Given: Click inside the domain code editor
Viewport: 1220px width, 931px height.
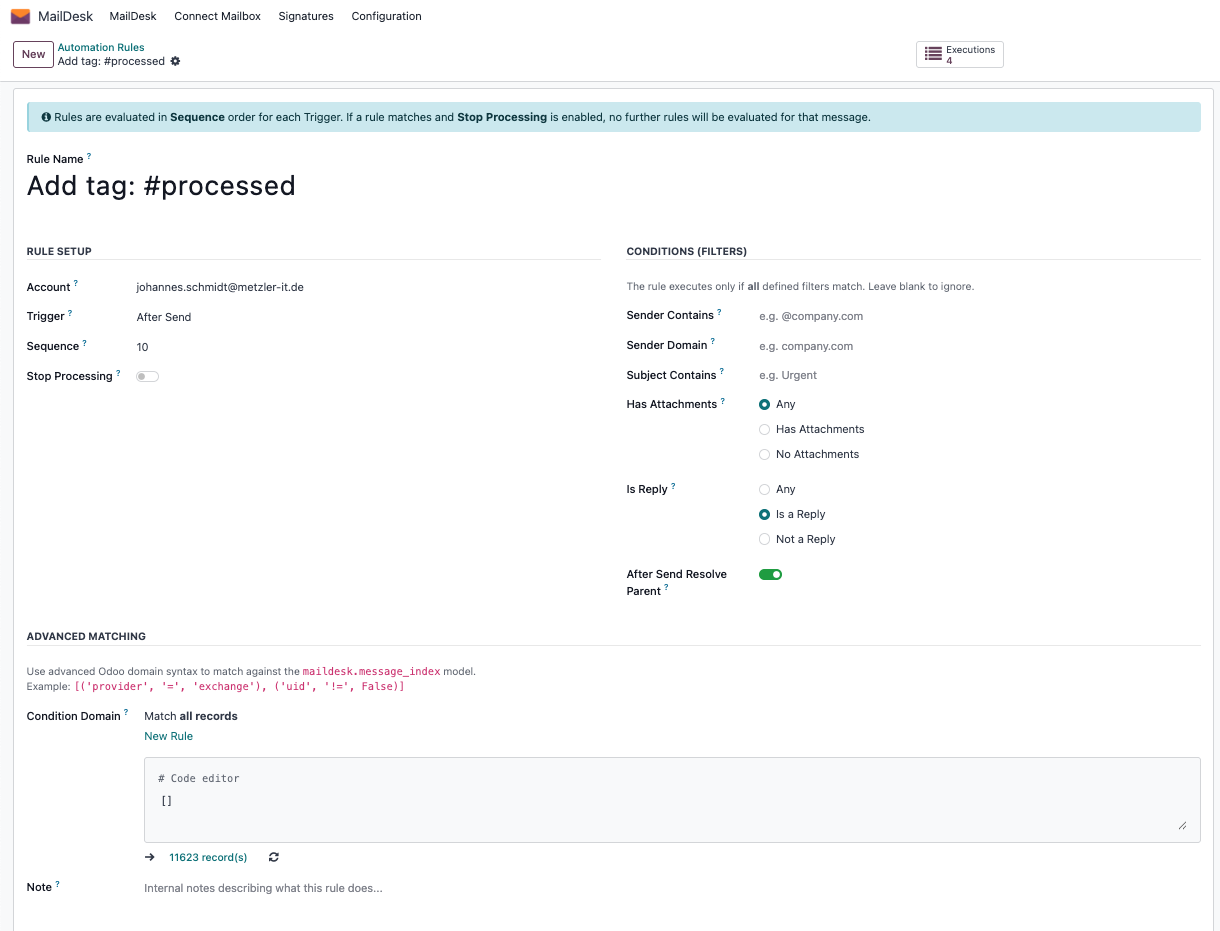Looking at the screenshot, I should [672, 800].
